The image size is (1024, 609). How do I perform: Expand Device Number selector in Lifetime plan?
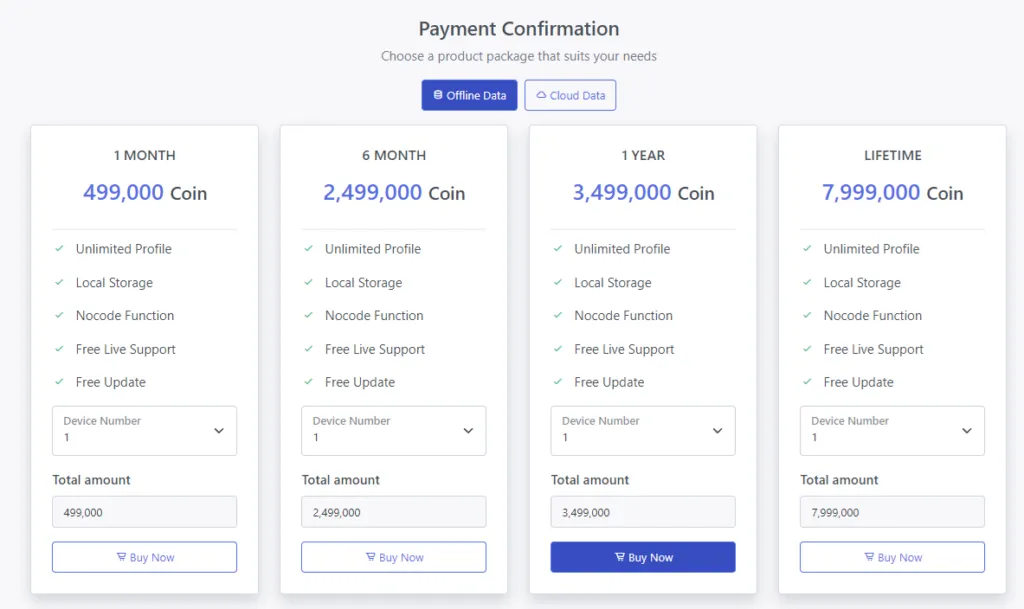point(892,431)
